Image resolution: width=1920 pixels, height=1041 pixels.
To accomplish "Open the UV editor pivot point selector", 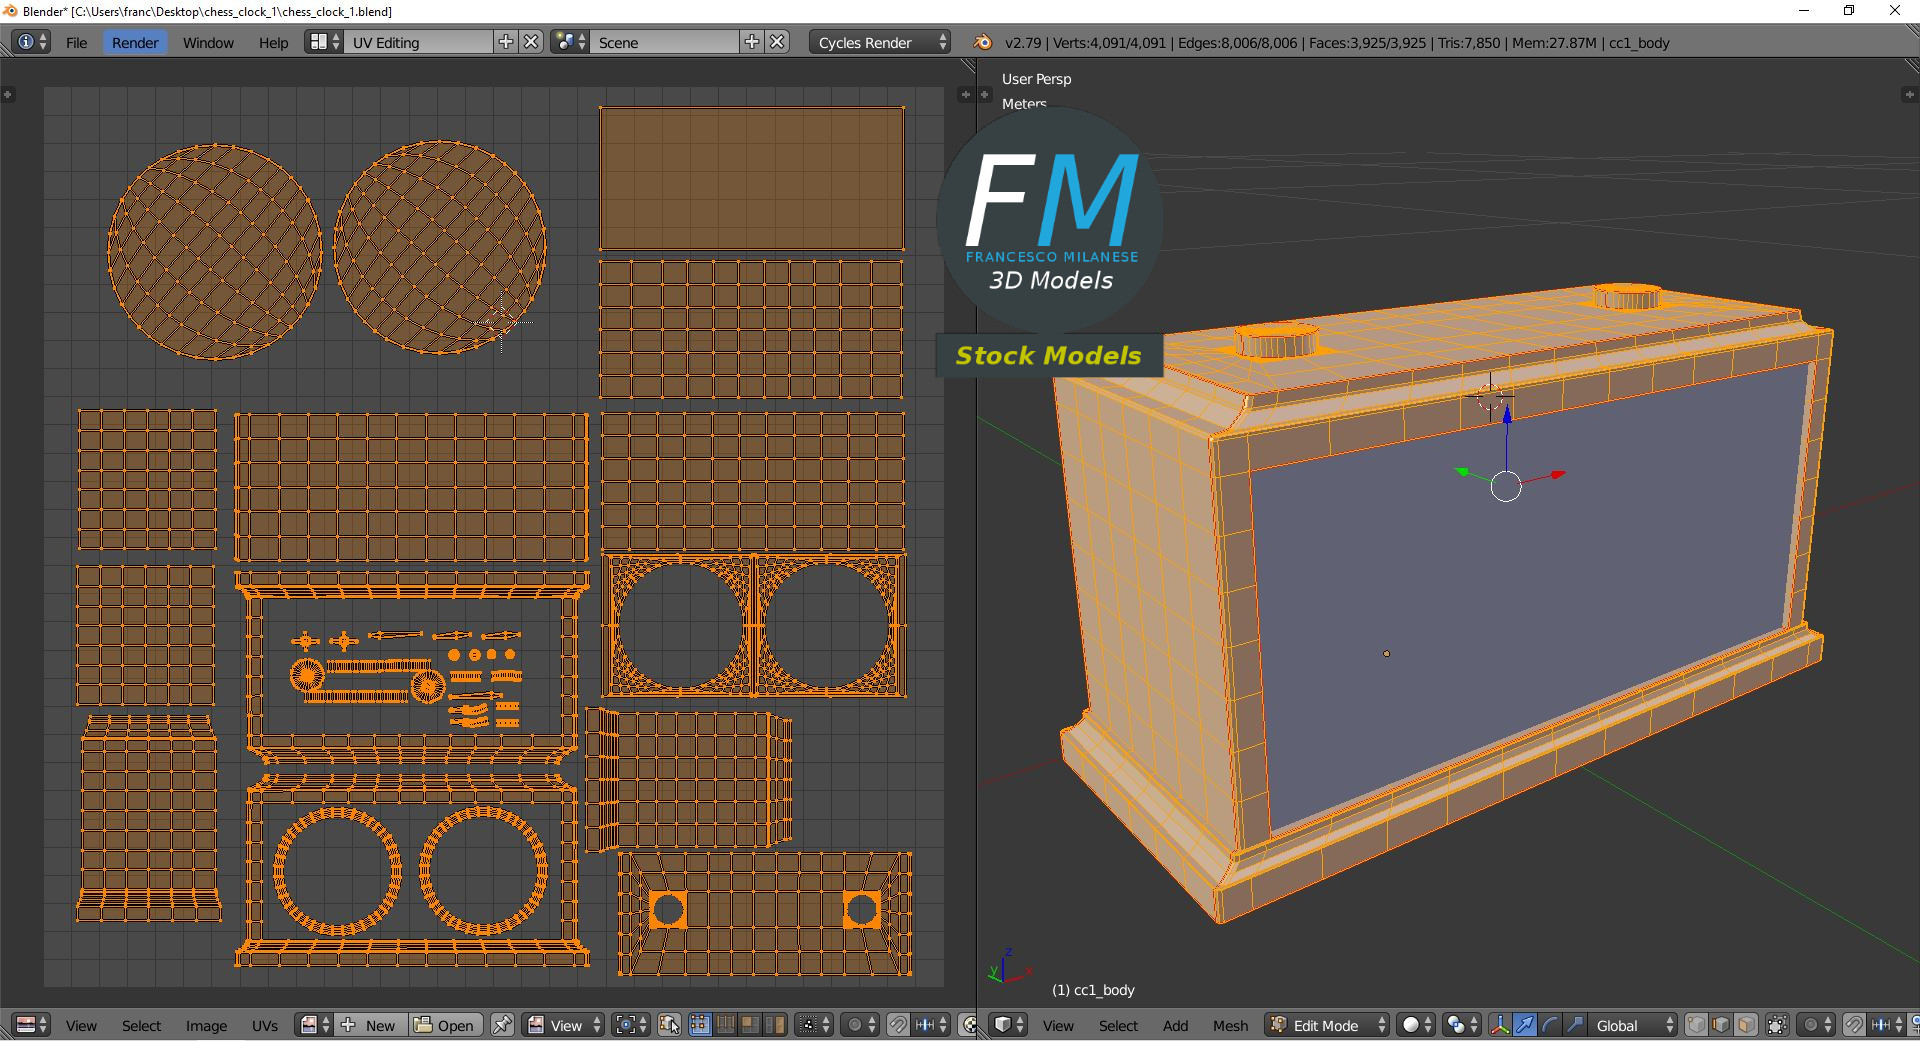I will pyautogui.click(x=632, y=1025).
